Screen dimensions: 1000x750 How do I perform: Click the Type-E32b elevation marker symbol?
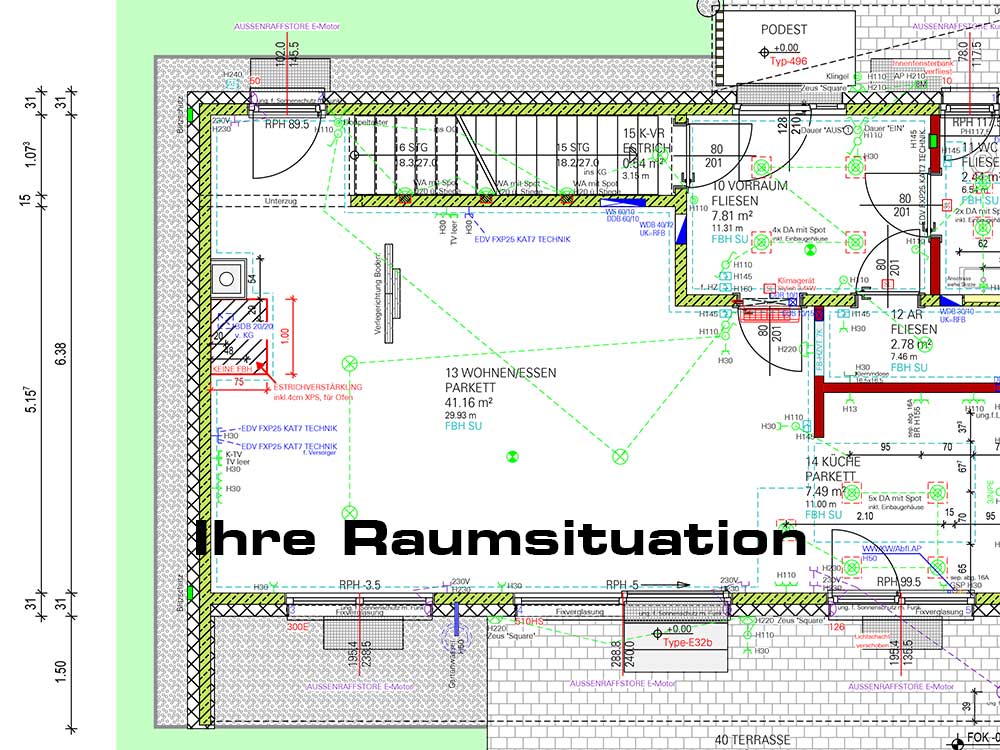point(657,632)
